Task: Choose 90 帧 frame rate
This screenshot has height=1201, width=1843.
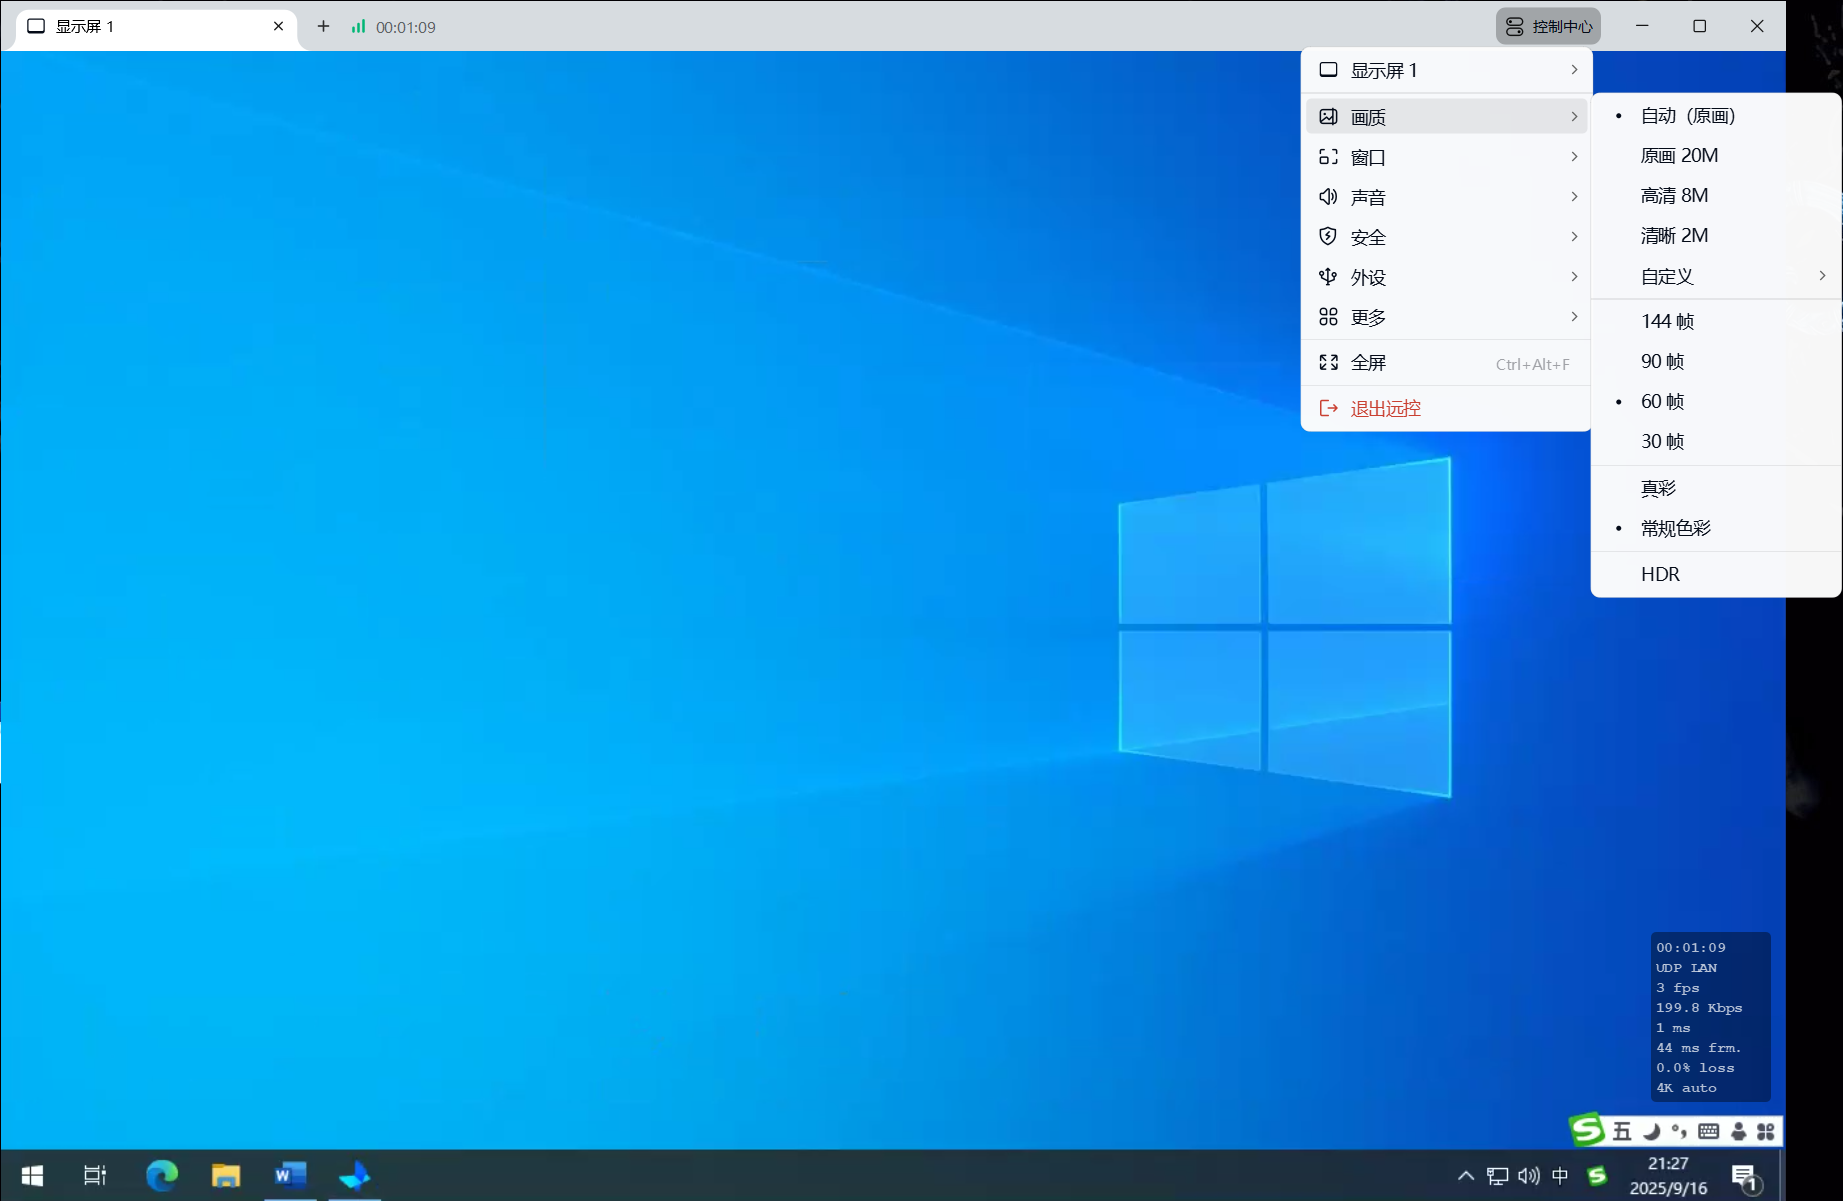Action: click(x=1716, y=361)
